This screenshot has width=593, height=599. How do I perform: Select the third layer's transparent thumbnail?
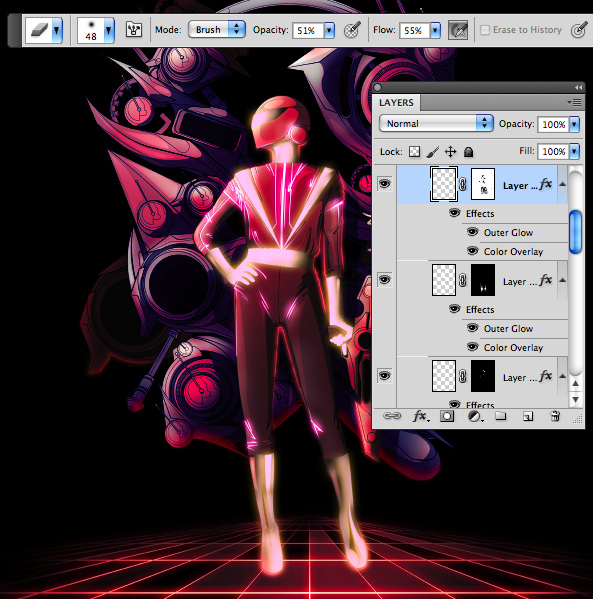(444, 376)
